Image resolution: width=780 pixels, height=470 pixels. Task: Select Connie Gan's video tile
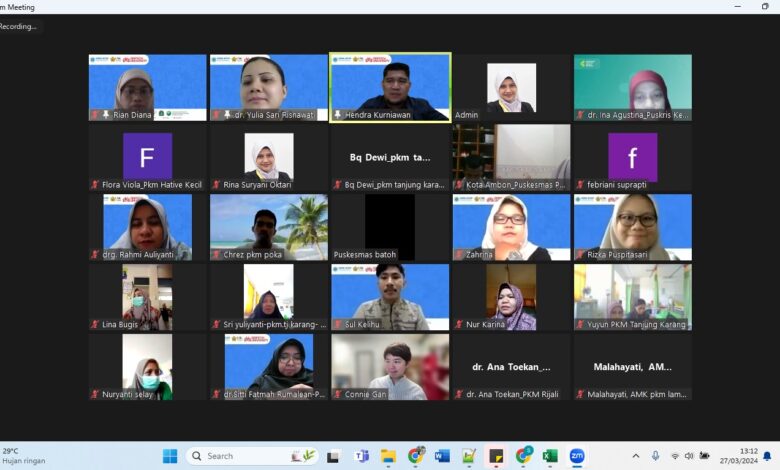pos(390,367)
